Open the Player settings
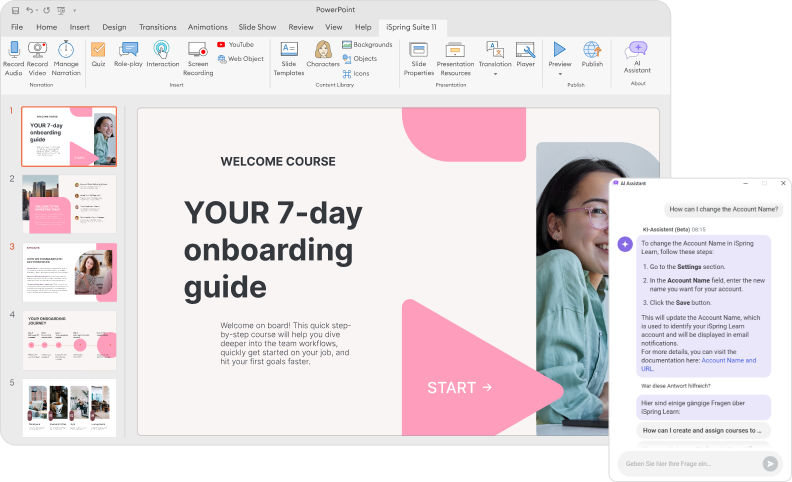The height and width of the screenshot is (482, 792). tap(525, 55)
